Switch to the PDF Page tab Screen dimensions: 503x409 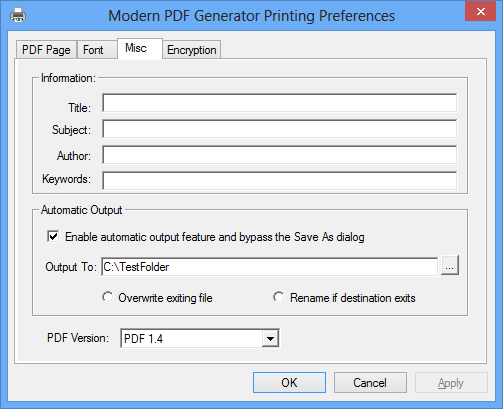pyautogui.click(x=46, y=50)
